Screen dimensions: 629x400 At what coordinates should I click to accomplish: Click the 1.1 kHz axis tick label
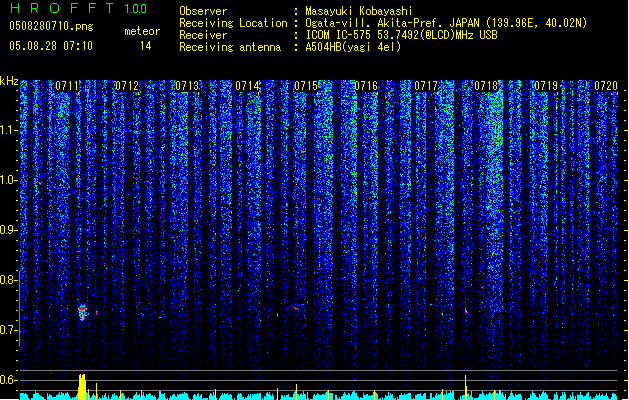pyautogui.click(x=9, y=130)
